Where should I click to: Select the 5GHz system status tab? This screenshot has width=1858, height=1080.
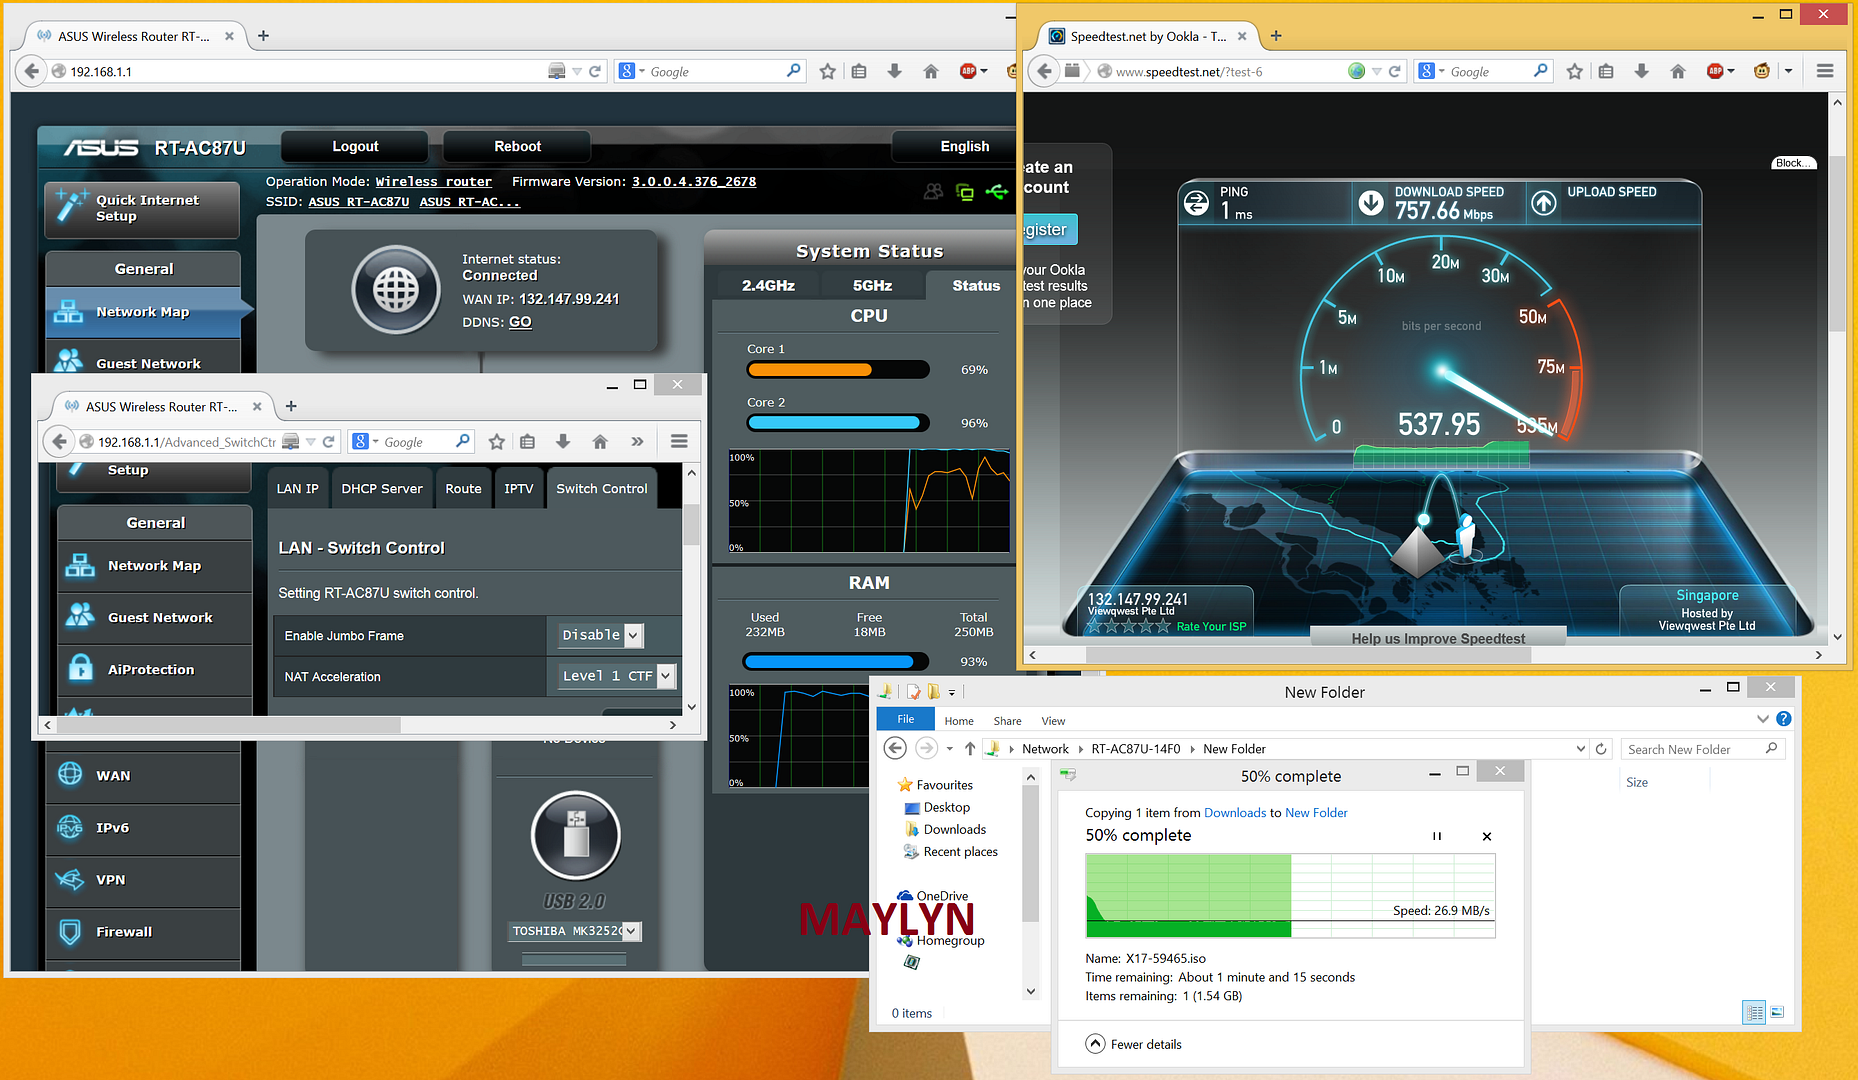click(x=872, y=286)
